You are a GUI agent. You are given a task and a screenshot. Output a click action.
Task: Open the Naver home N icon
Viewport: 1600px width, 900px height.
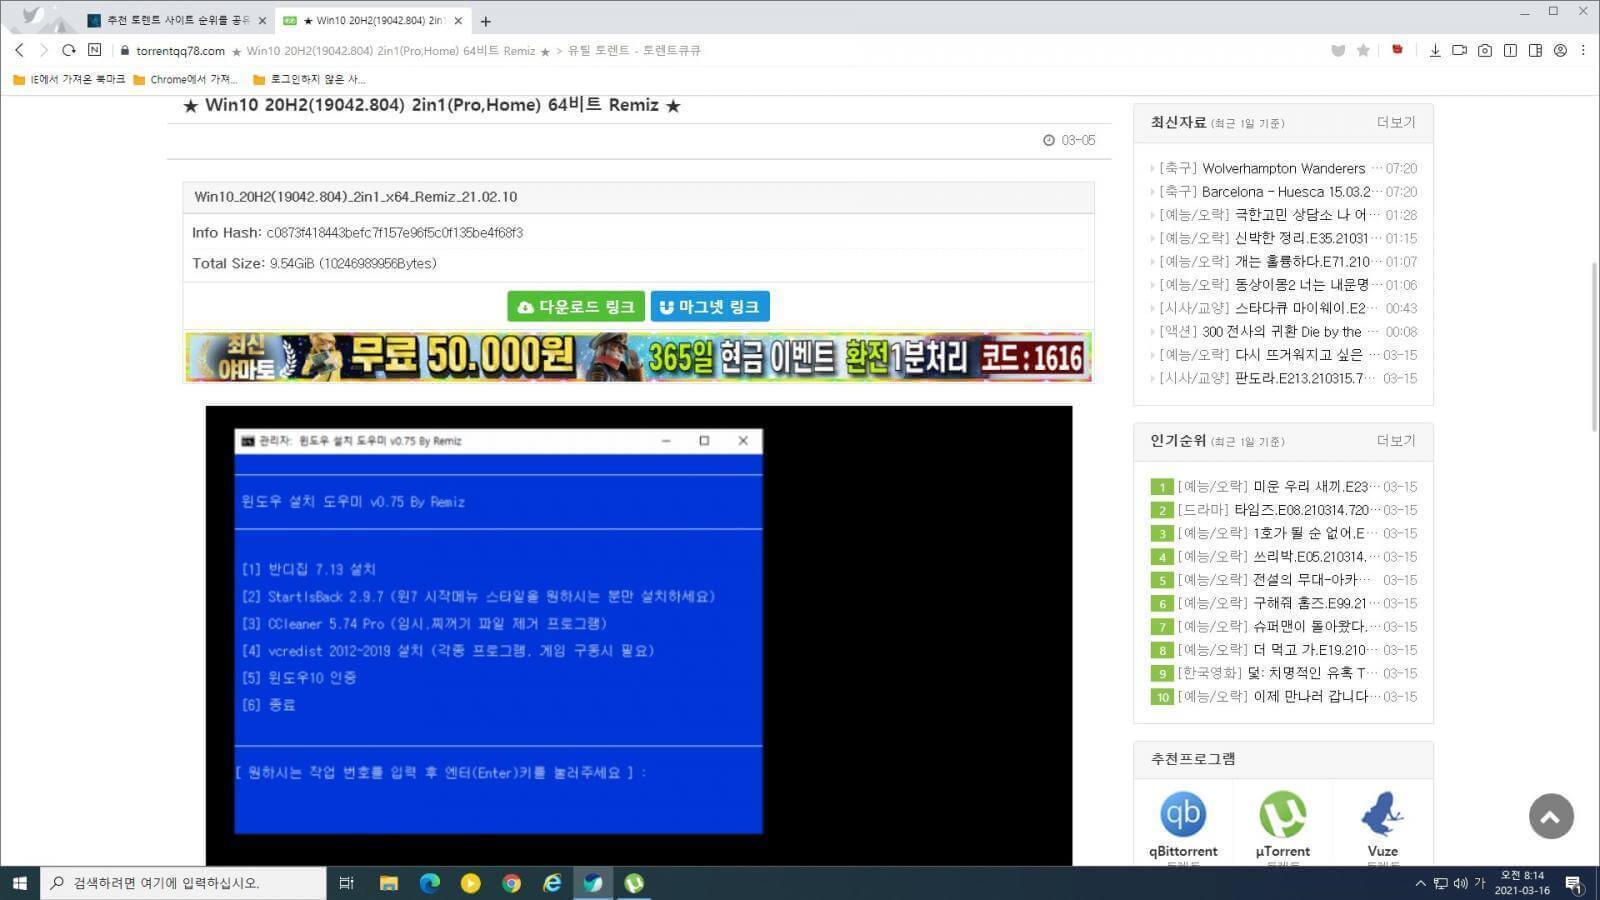click(95, 49)
